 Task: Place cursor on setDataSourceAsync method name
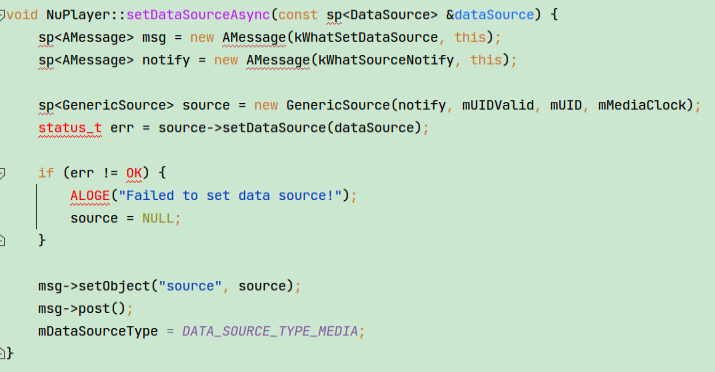coord(198,15)
